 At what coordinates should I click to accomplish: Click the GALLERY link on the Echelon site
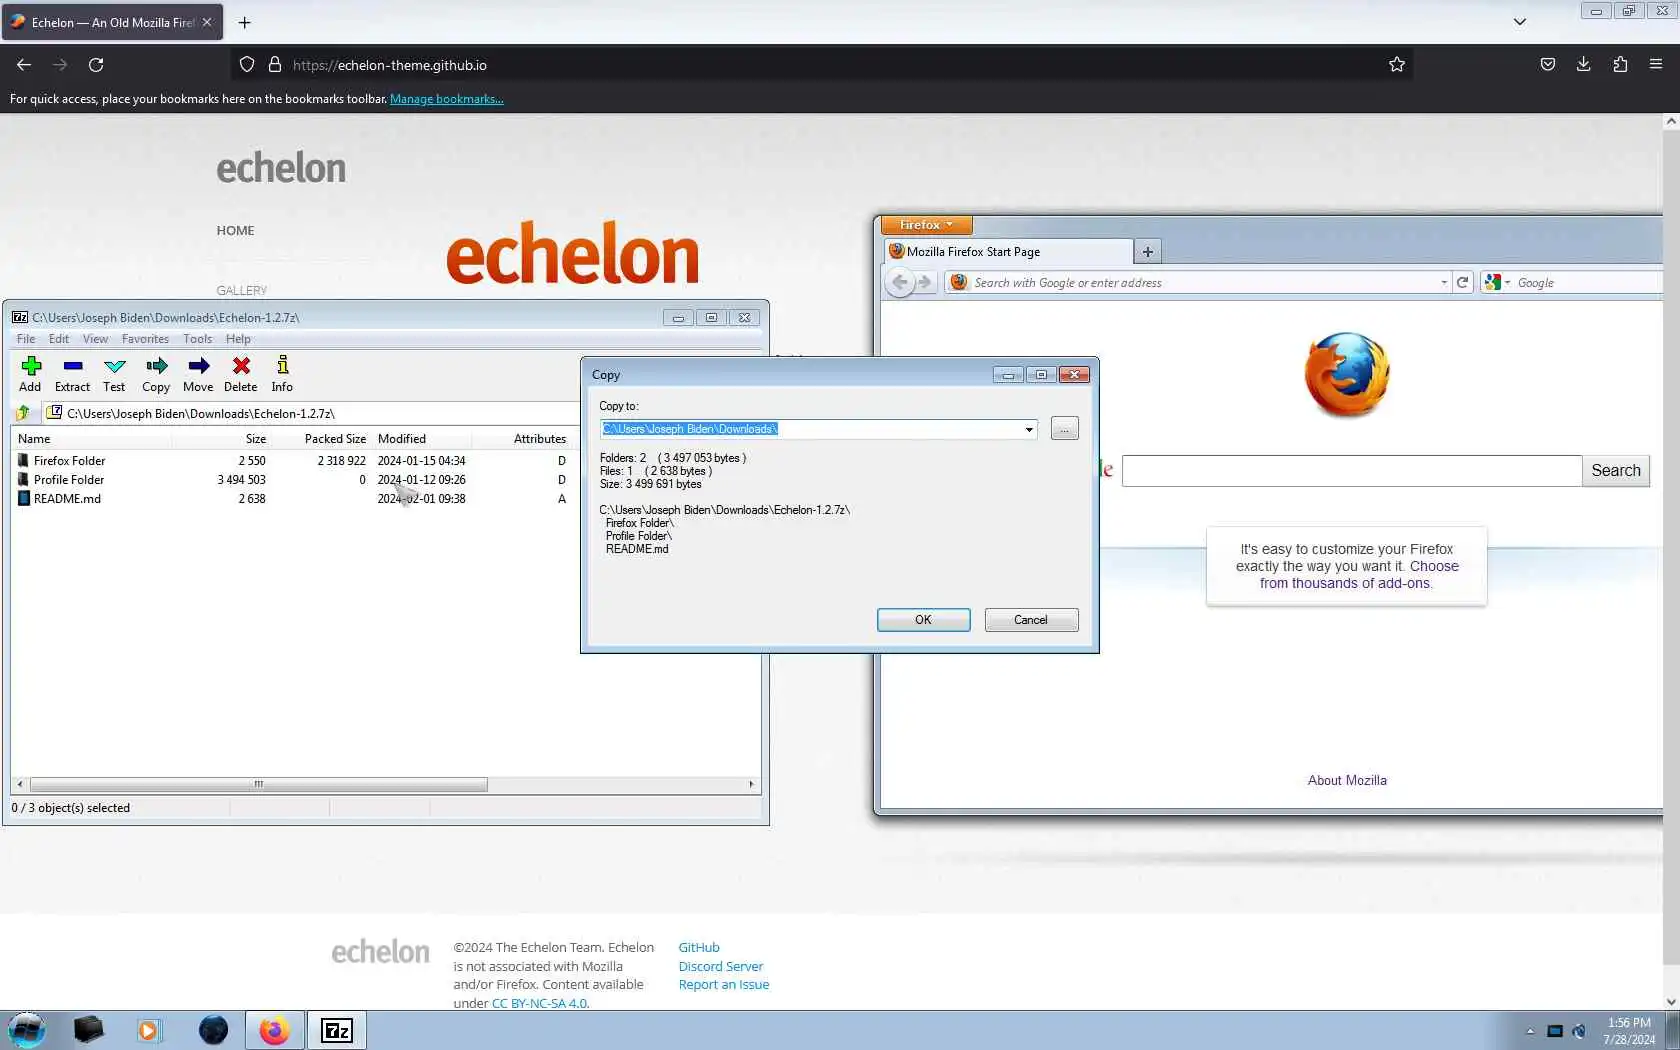pyautogui.click(x=241, y=290)
